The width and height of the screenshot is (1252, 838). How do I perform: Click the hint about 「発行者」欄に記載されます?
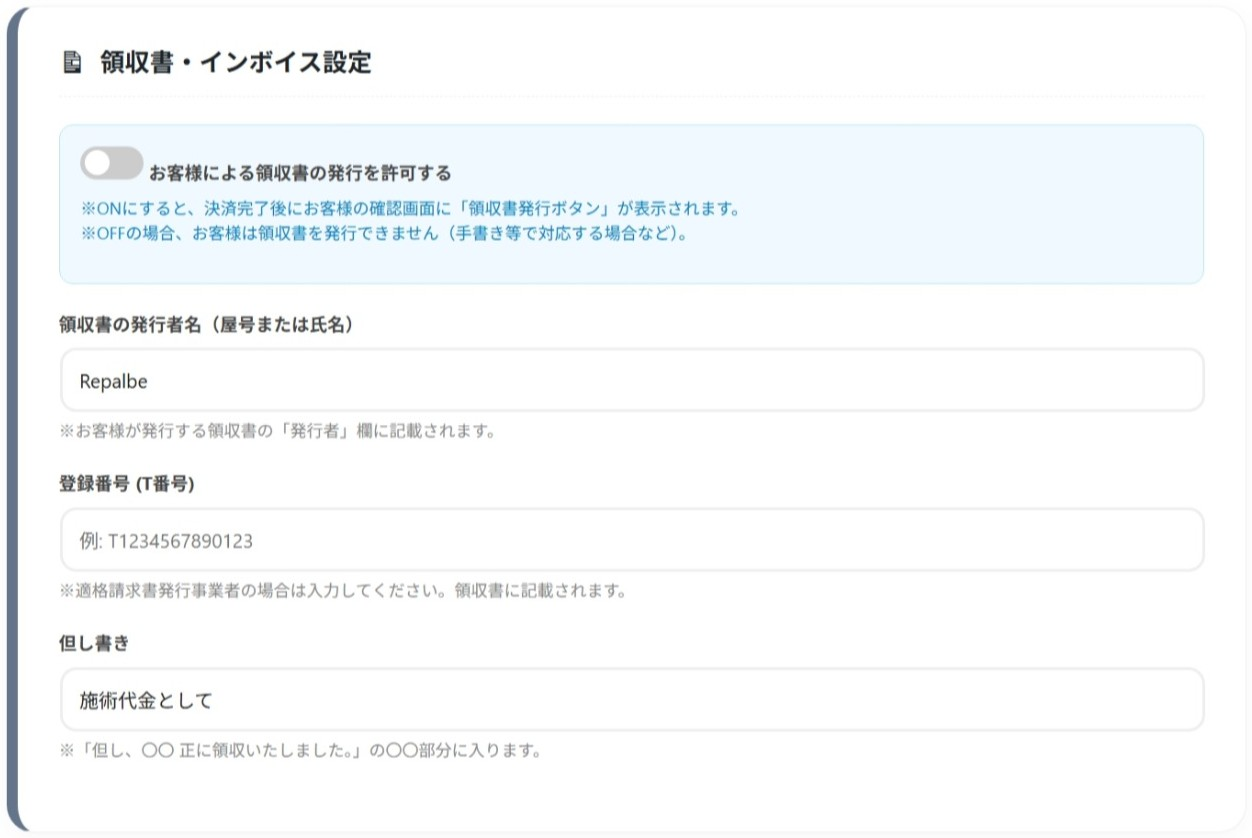[278, 431]
